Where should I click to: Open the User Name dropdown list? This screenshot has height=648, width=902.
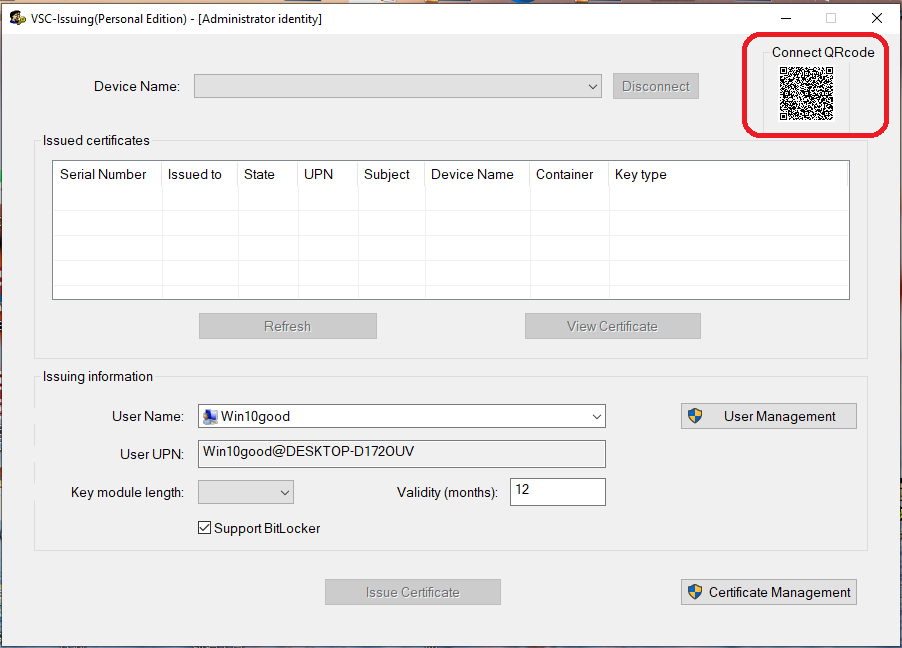point(596,416)
